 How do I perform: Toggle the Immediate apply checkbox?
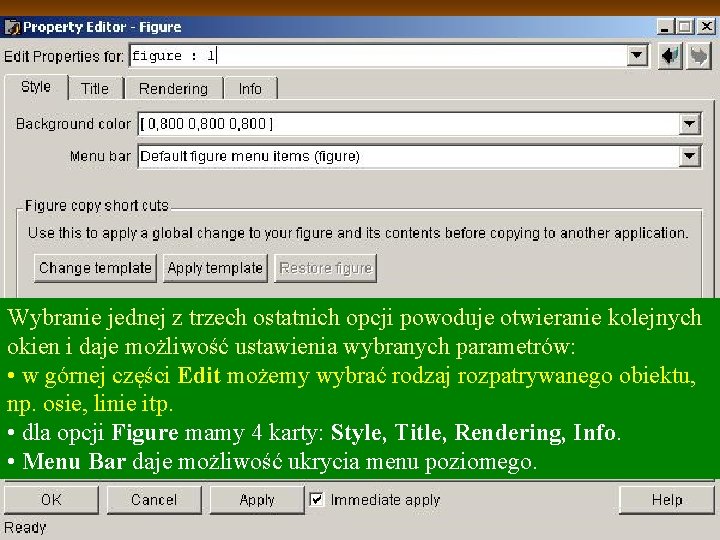coord(316,499)
